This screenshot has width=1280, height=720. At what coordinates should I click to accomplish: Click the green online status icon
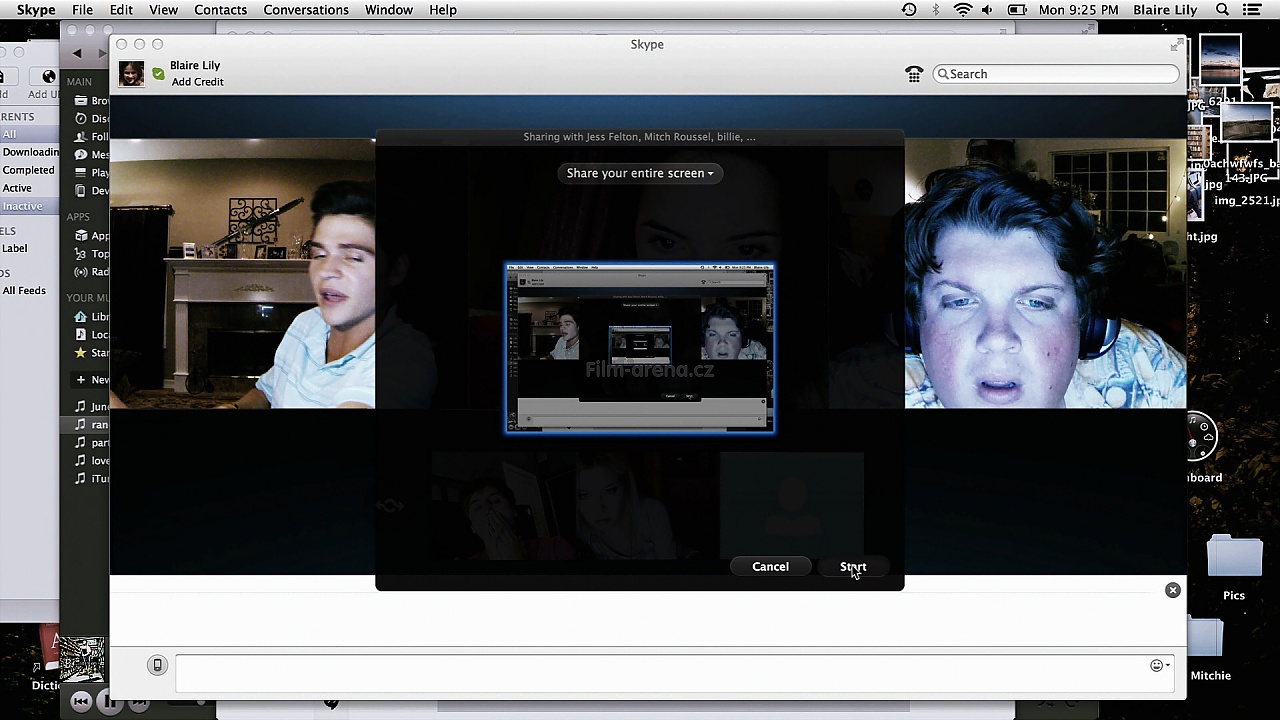(158, 74)
